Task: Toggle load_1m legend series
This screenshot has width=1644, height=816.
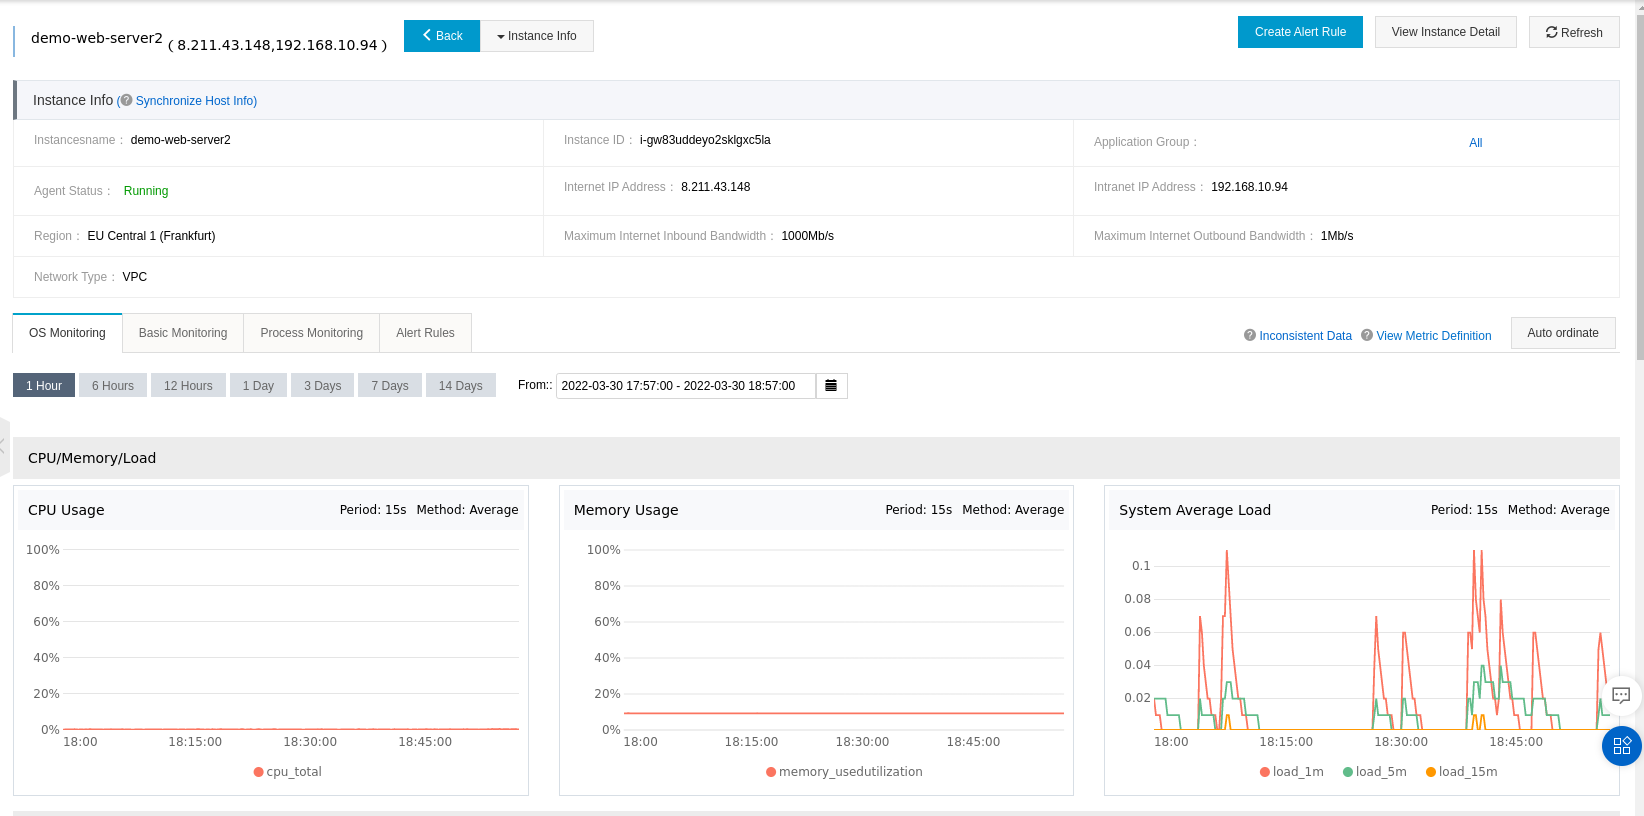Action: pos(1291,772)
